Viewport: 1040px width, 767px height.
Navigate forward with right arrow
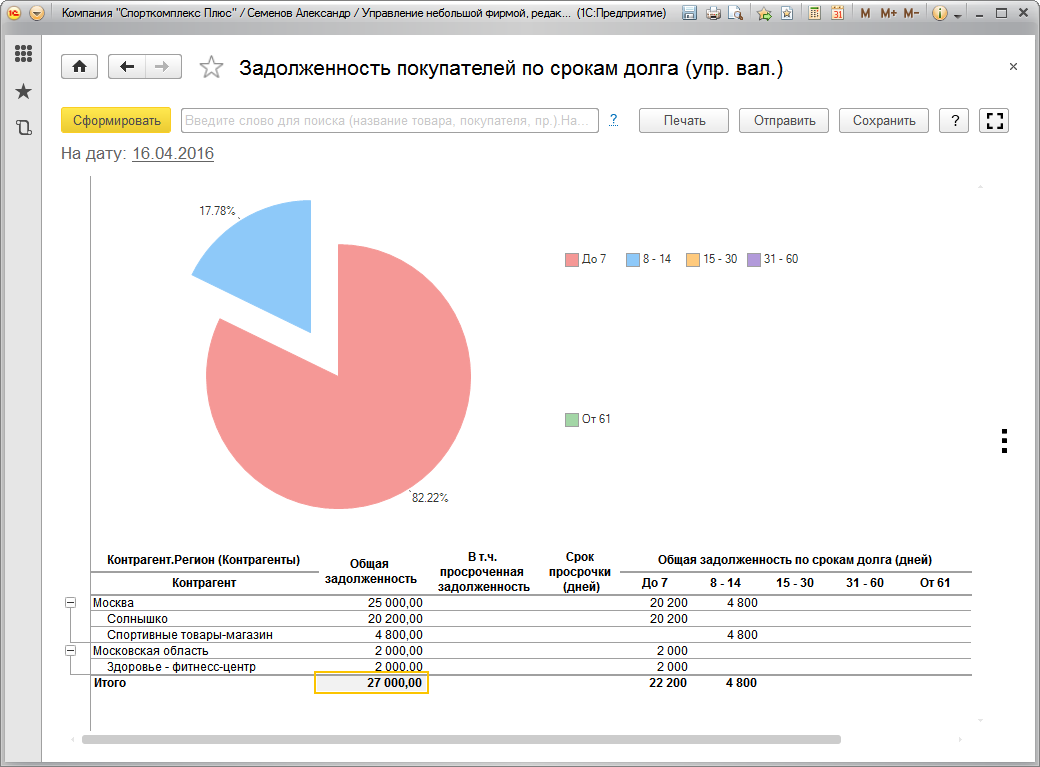point(162,66)
